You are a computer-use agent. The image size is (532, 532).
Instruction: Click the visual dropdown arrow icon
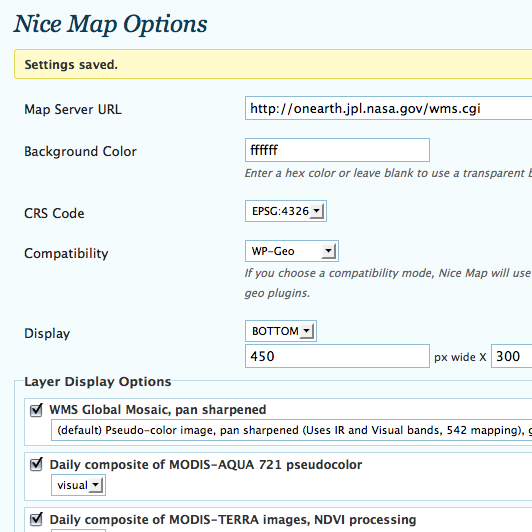tap(96, 485)
